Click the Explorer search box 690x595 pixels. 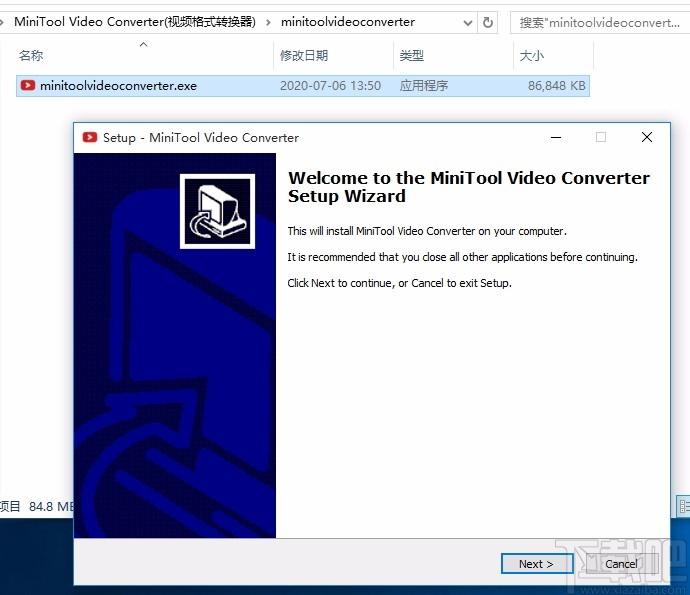pyautogui.click(x=599, y=22)
